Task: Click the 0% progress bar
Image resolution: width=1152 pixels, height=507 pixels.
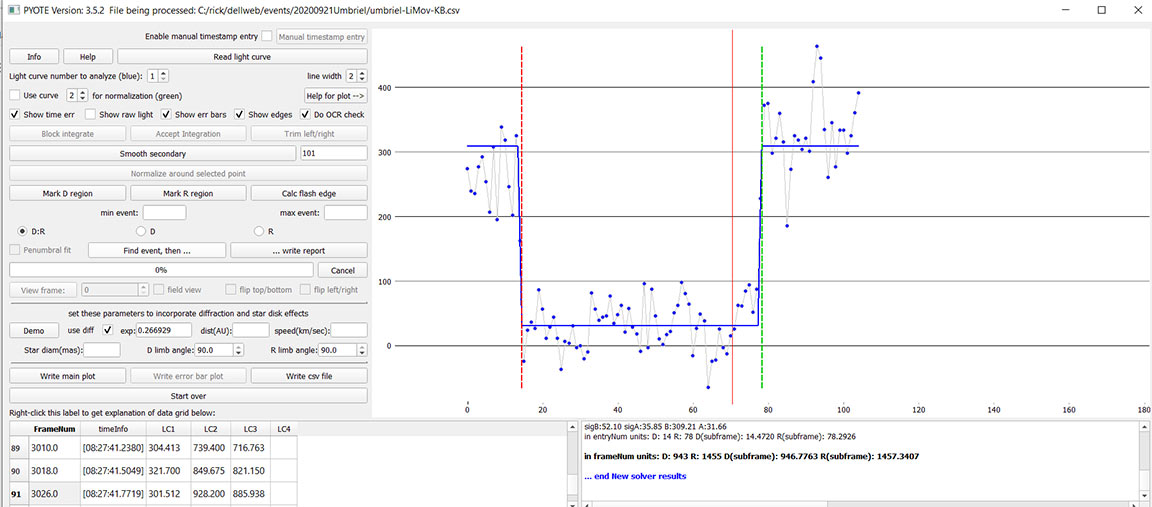Action: [161, 270]
